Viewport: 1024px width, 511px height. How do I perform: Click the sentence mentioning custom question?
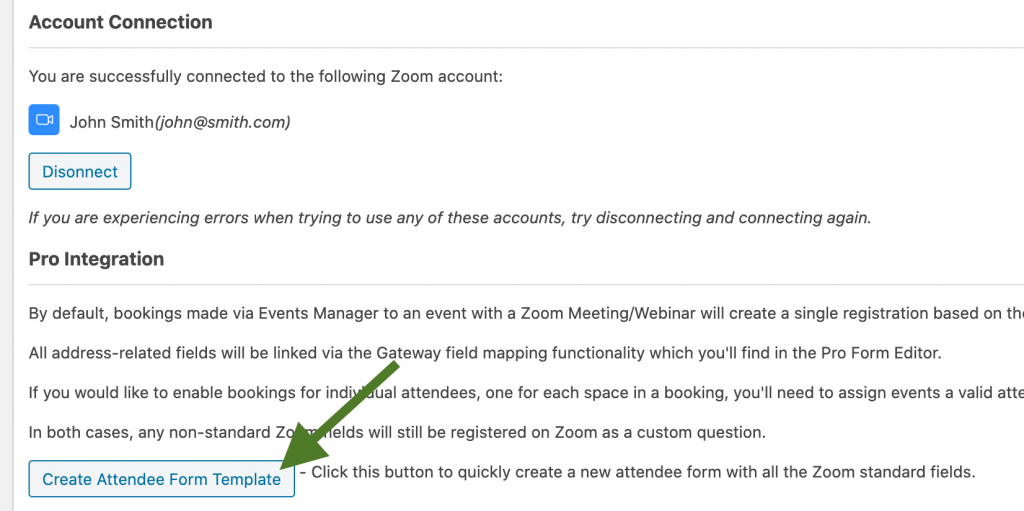point(397,433)
